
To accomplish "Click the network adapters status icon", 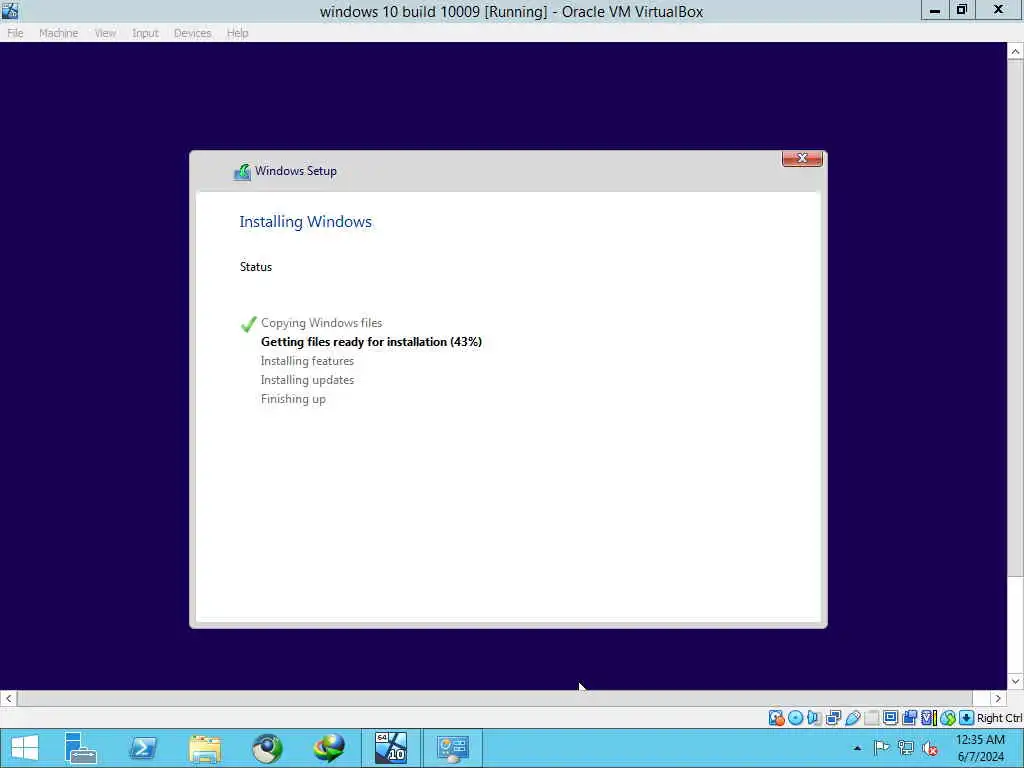I will [833, 718].
